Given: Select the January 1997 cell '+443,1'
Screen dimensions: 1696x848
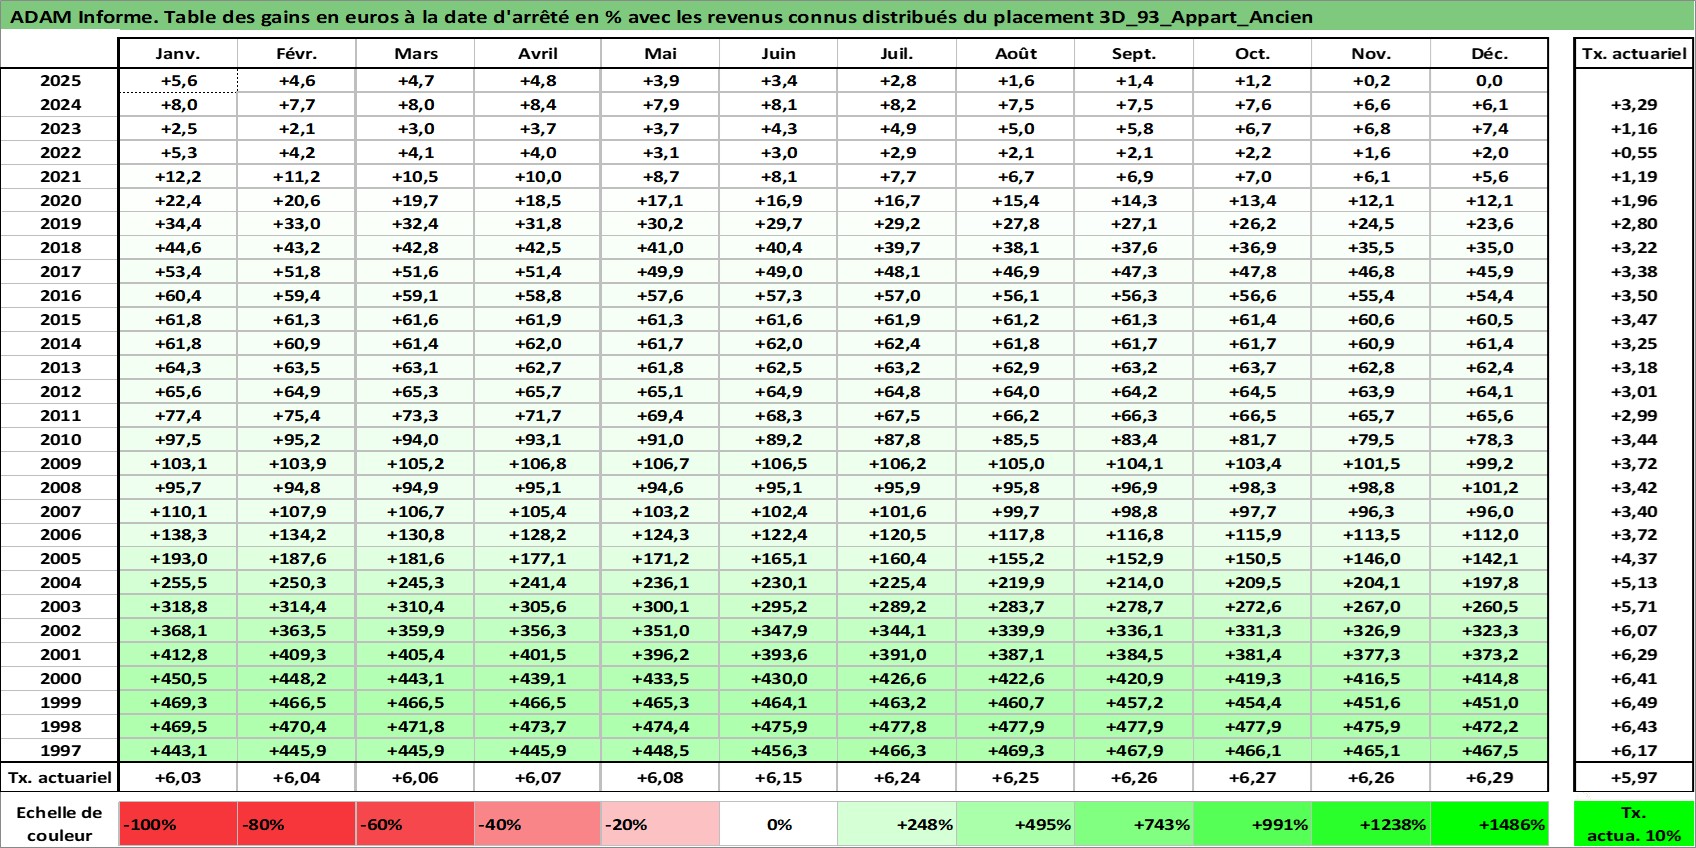Looking at the screenshot, I should click(178, 750).
